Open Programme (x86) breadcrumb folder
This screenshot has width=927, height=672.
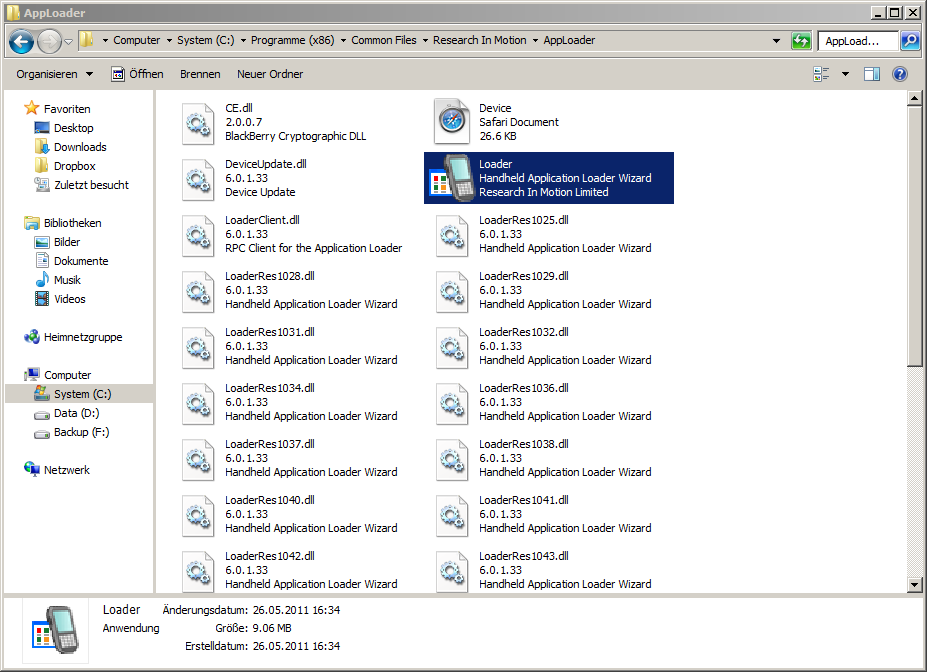click(292, 40)
